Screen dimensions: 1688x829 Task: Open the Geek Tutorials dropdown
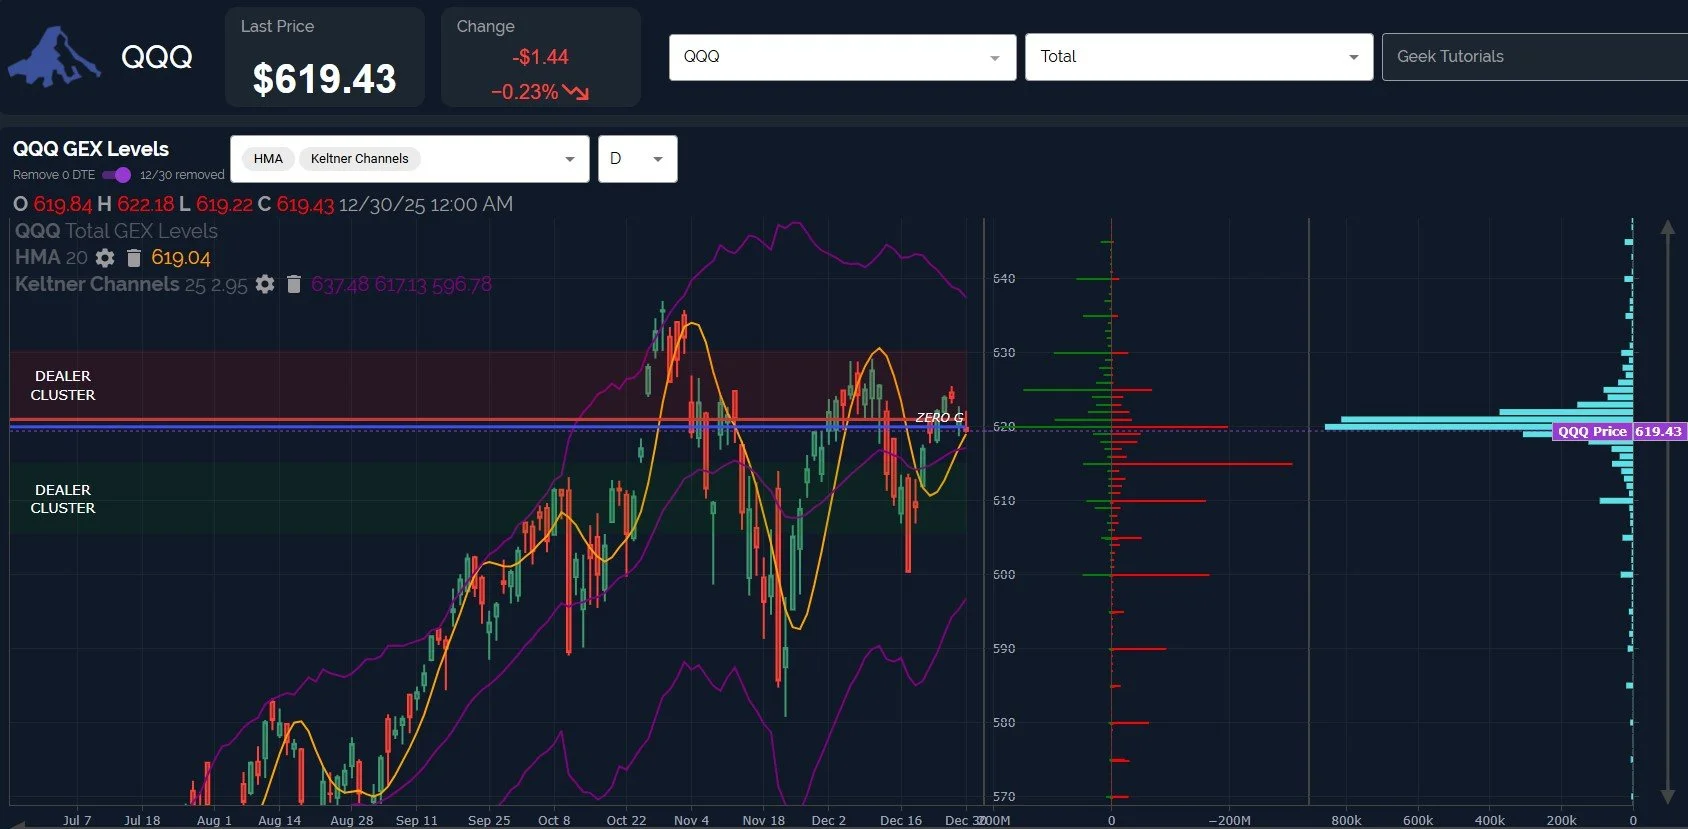(x=1535, y=57)
